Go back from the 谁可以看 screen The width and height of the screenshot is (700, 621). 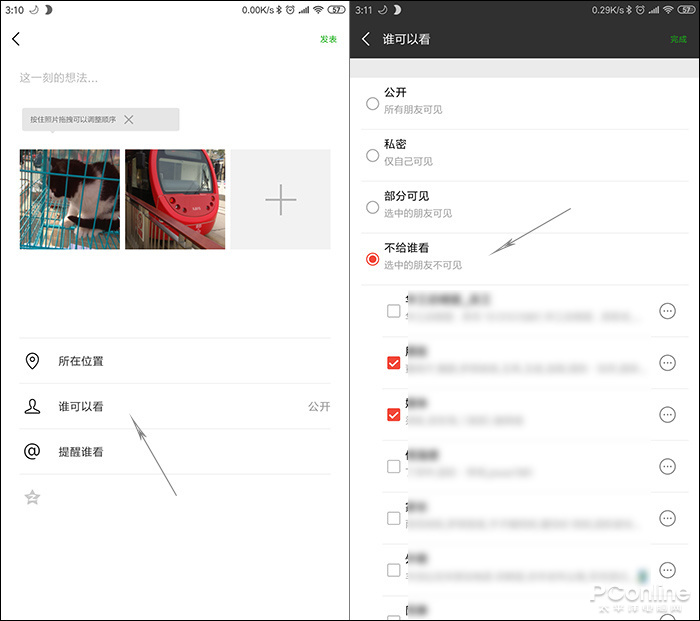click(366, 39)
